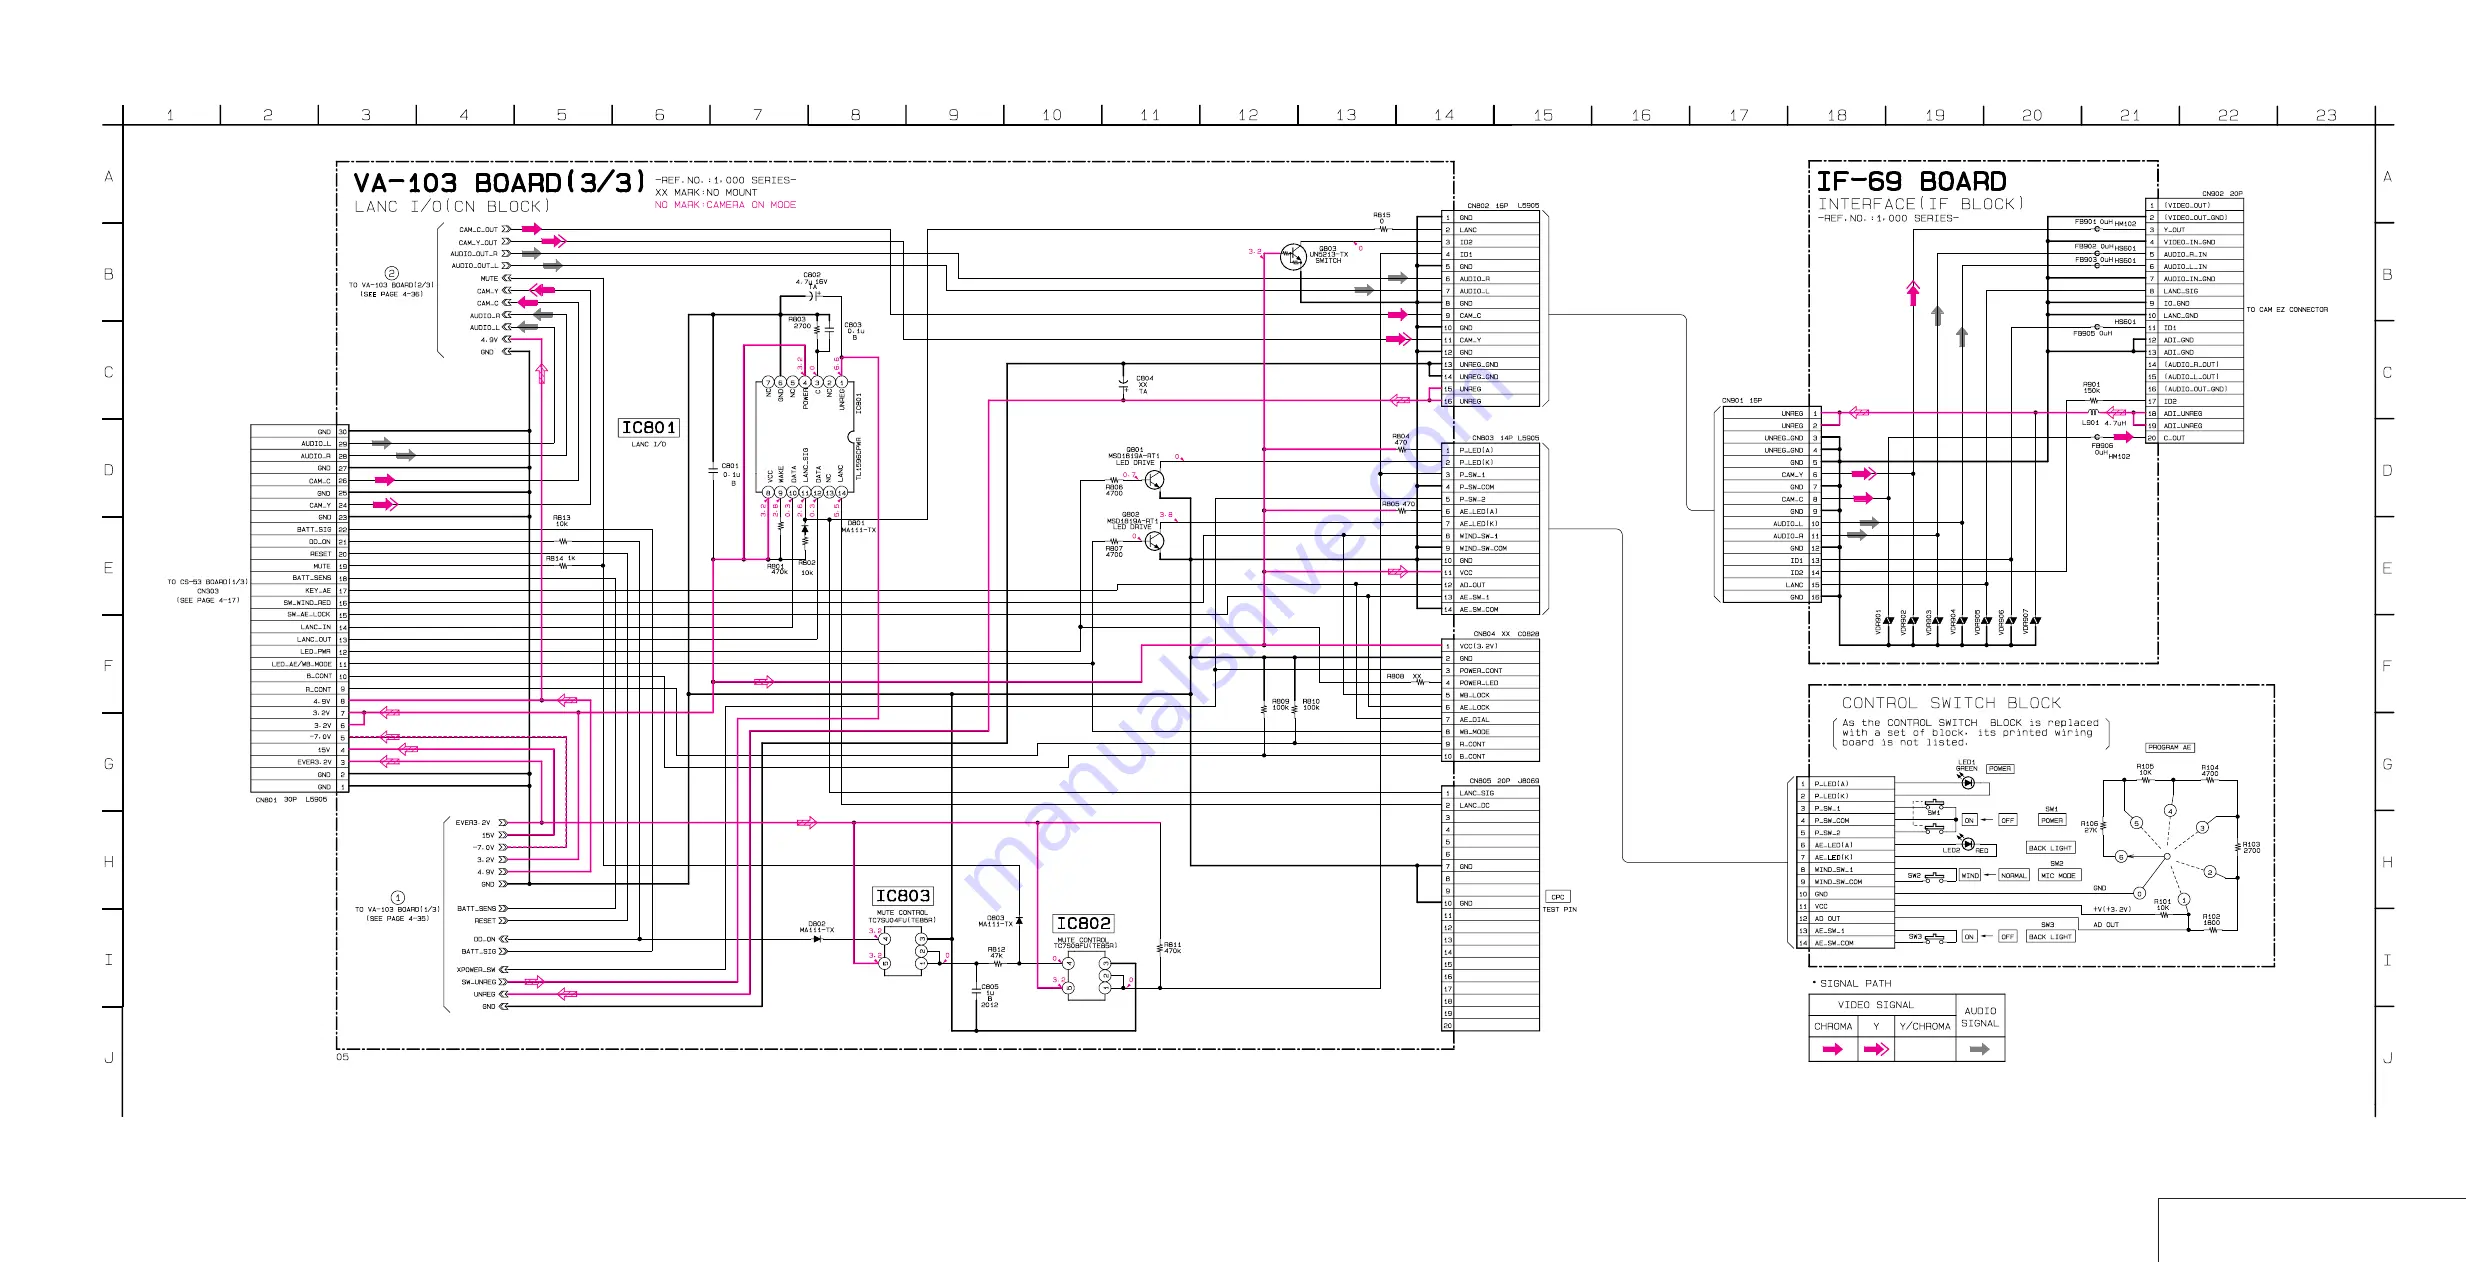Click the "KEY_AE" pin 17 on CN801
2466x1262 pixels.
point(299,591)
